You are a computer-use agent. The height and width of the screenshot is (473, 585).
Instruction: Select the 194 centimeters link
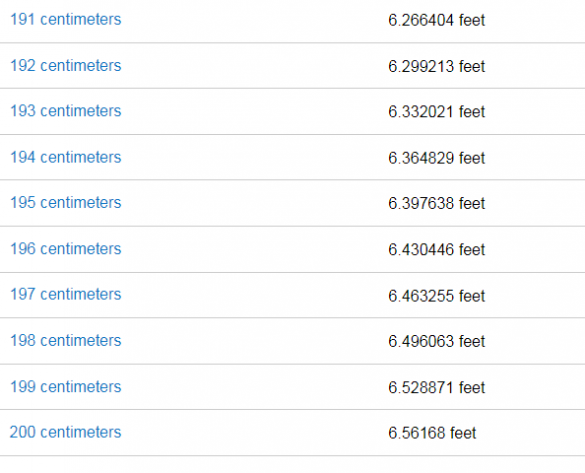65,157
